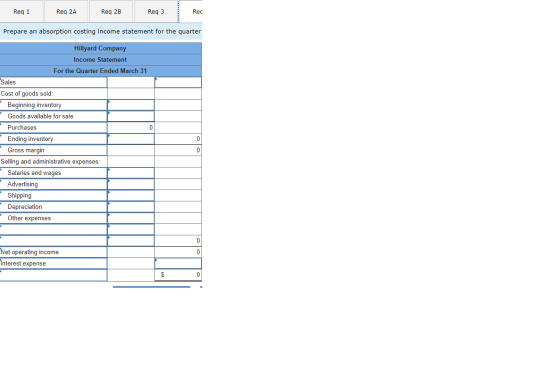Open the Req 2A tab
Viewport: 560px width, 373px height.
click(x=66, y=11)
